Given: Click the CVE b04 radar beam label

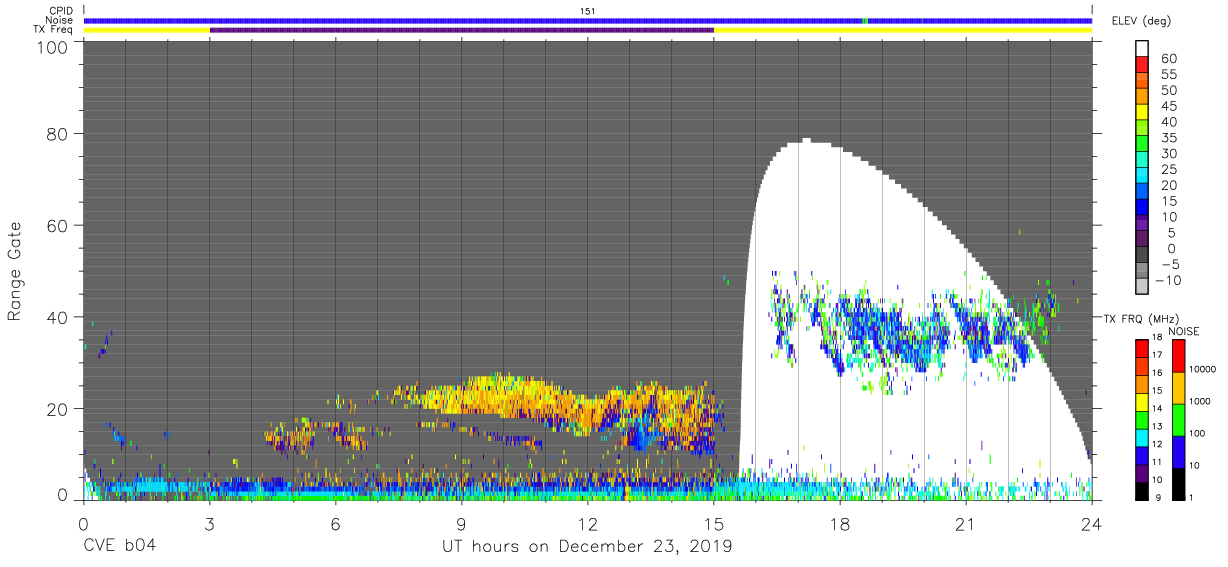Looking at the screenshot, I should click(x=119, y=546).
